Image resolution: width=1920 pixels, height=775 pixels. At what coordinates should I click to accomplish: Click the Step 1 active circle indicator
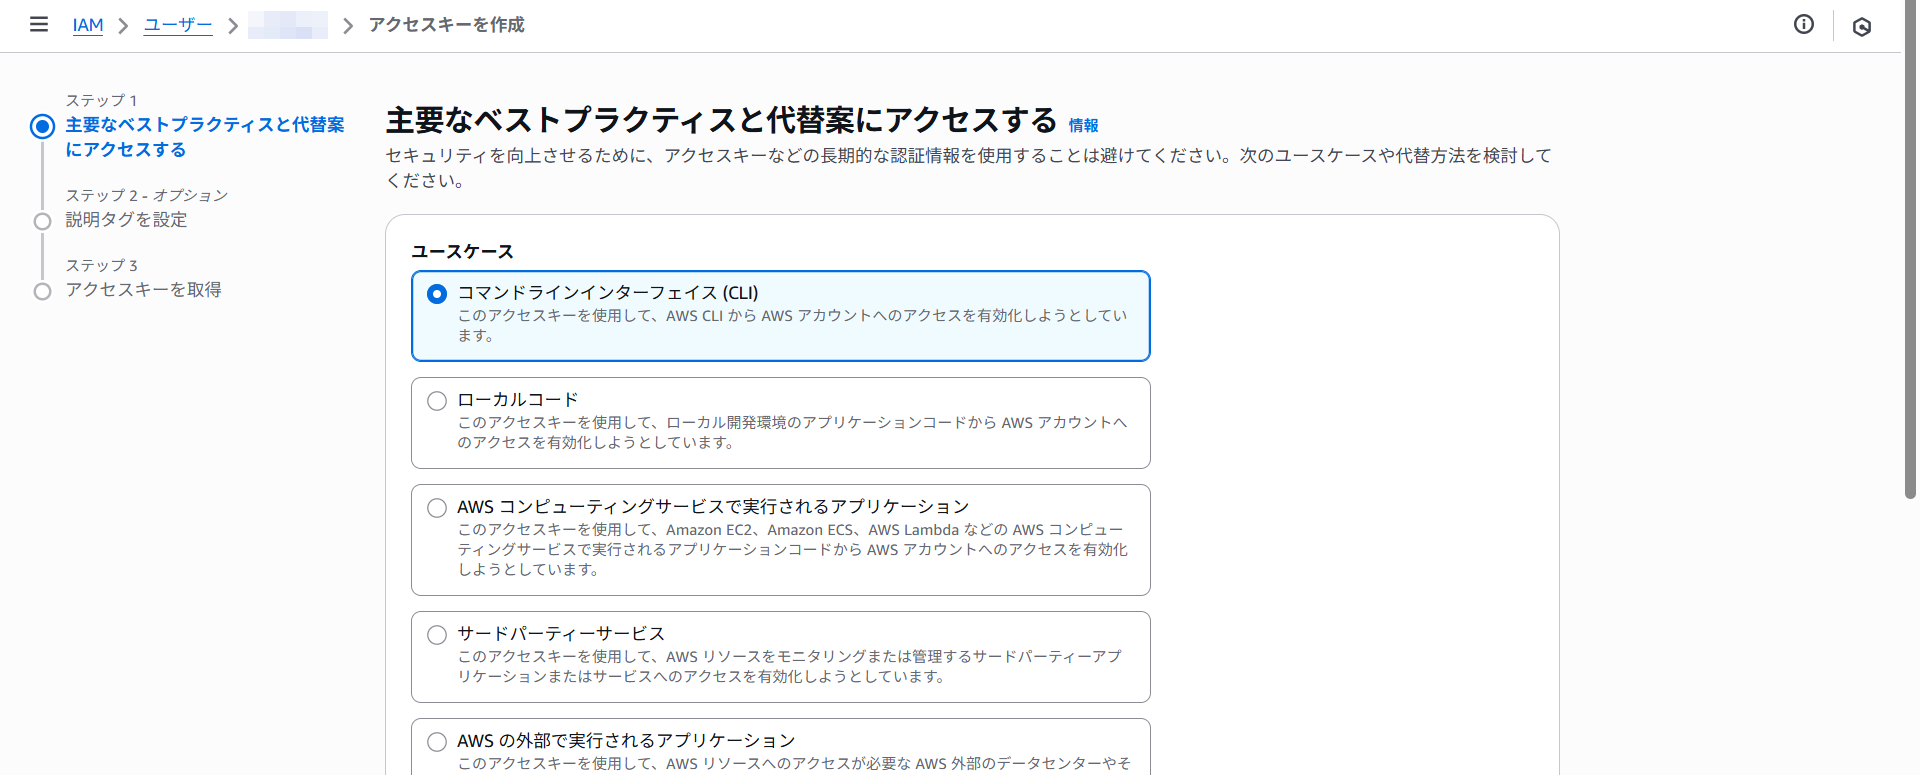pyautogui.click(x=42, y=126)
